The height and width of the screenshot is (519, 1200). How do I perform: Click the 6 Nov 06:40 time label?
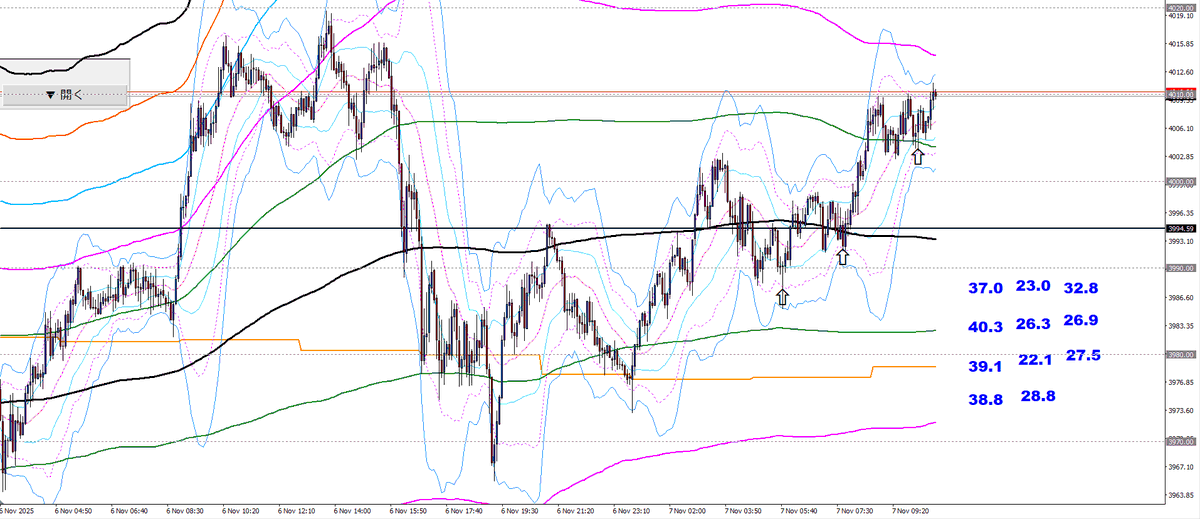pyautogui.click(x=129, y=510)
